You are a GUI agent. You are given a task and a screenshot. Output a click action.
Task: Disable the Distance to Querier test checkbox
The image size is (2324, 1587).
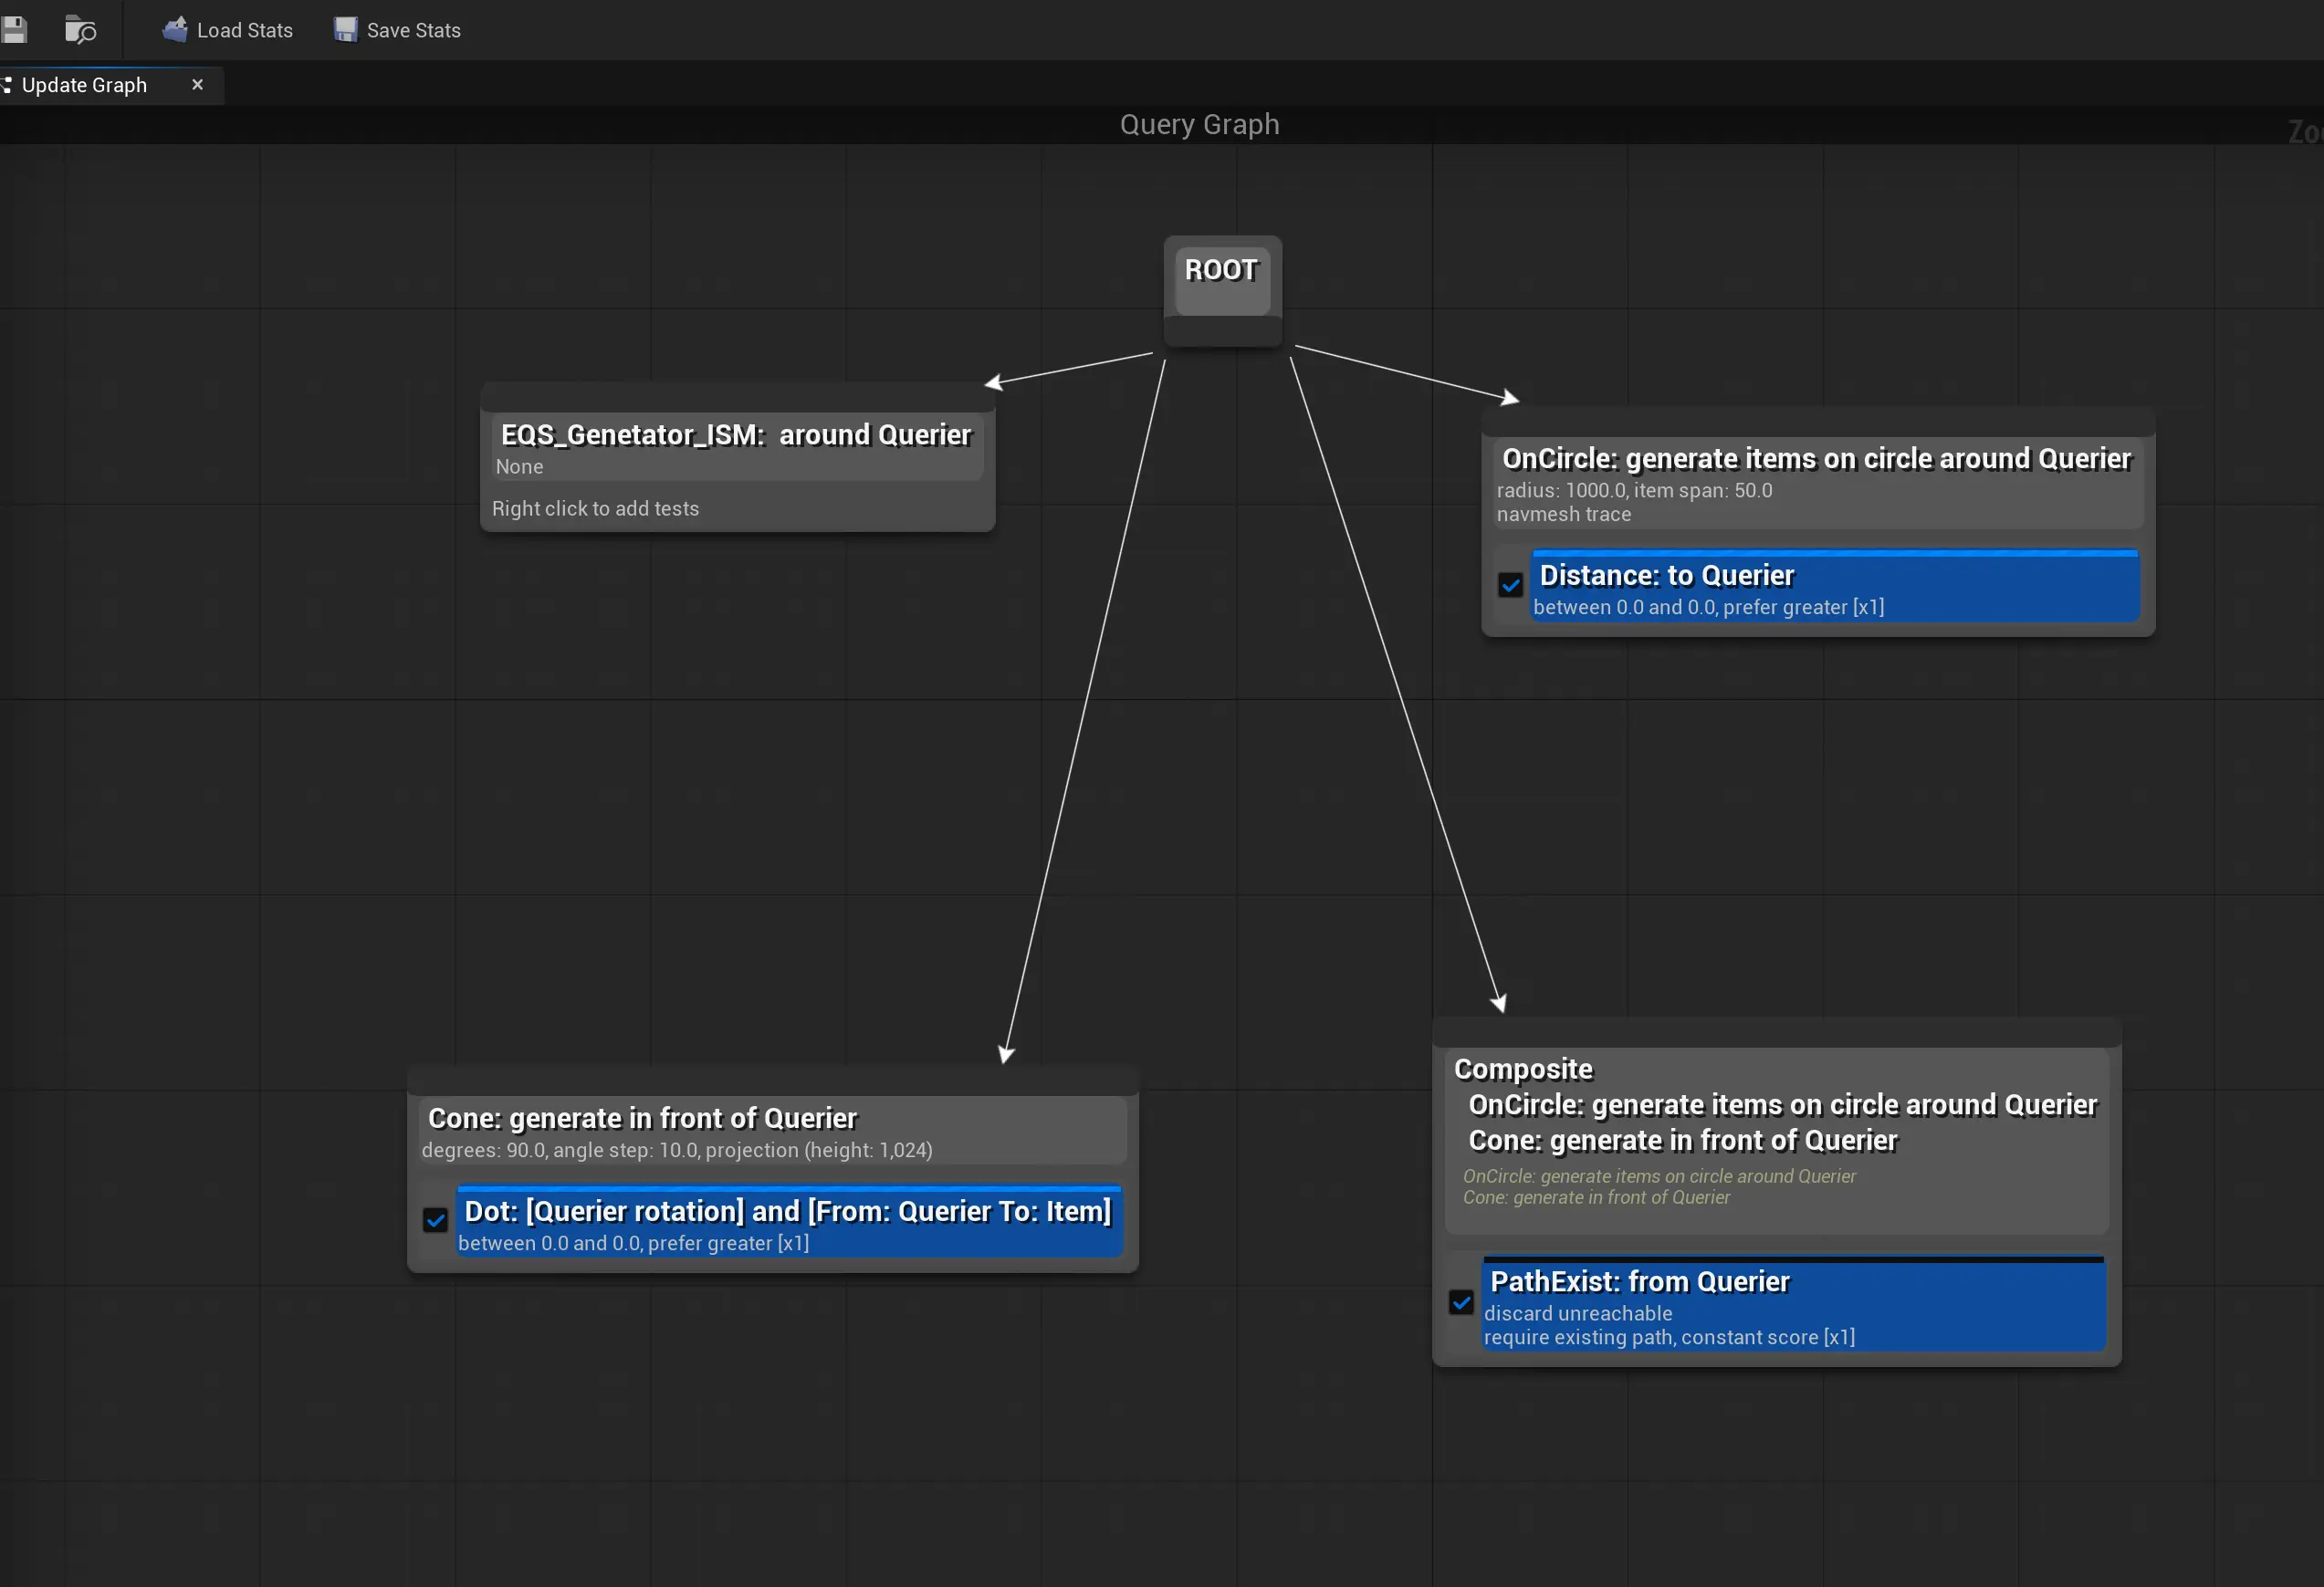point(1510,585)
